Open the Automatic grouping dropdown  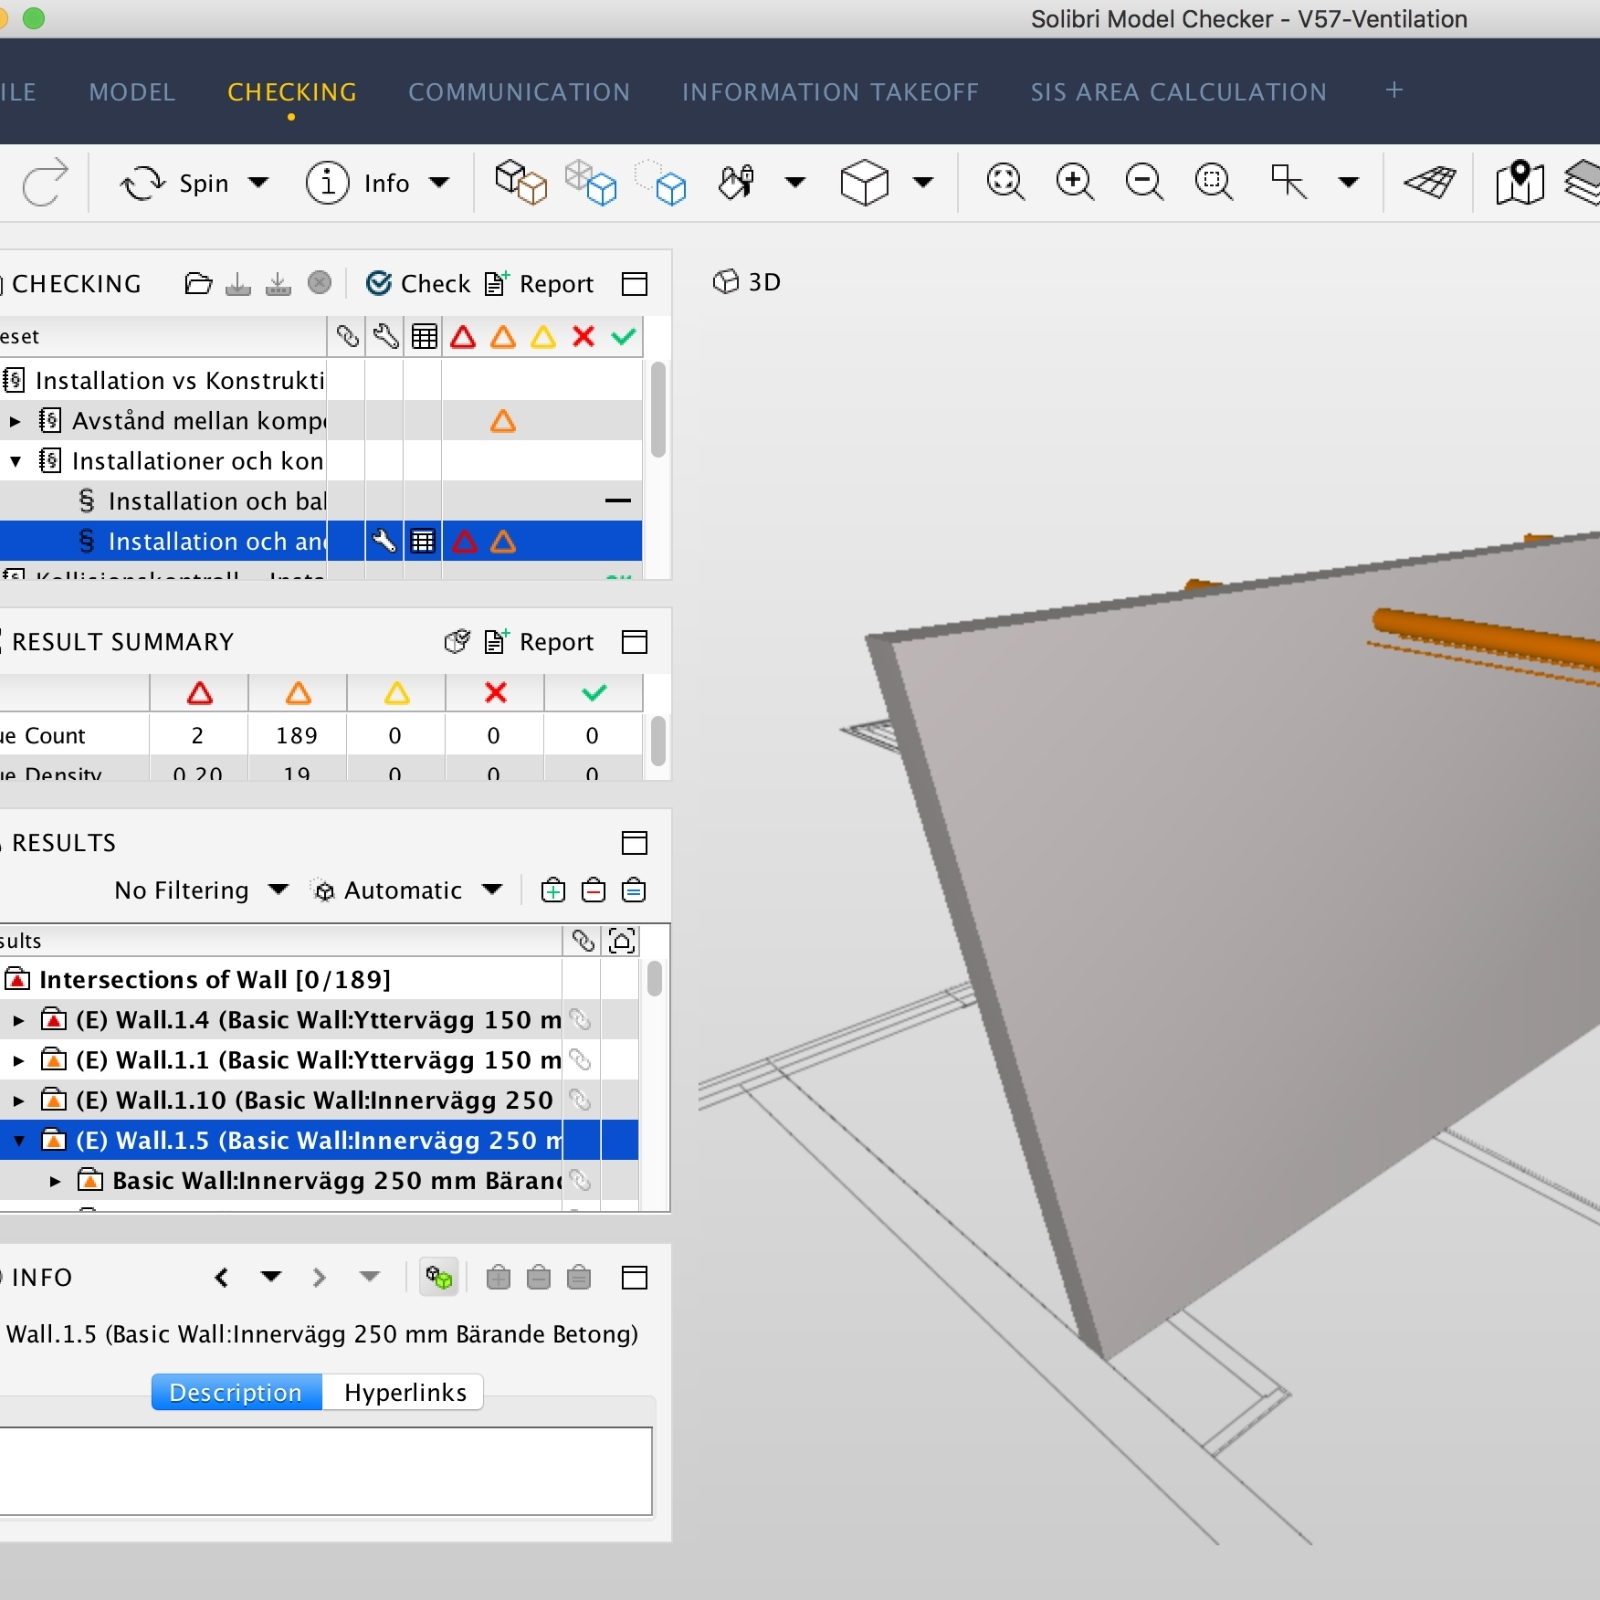(407, 890)
